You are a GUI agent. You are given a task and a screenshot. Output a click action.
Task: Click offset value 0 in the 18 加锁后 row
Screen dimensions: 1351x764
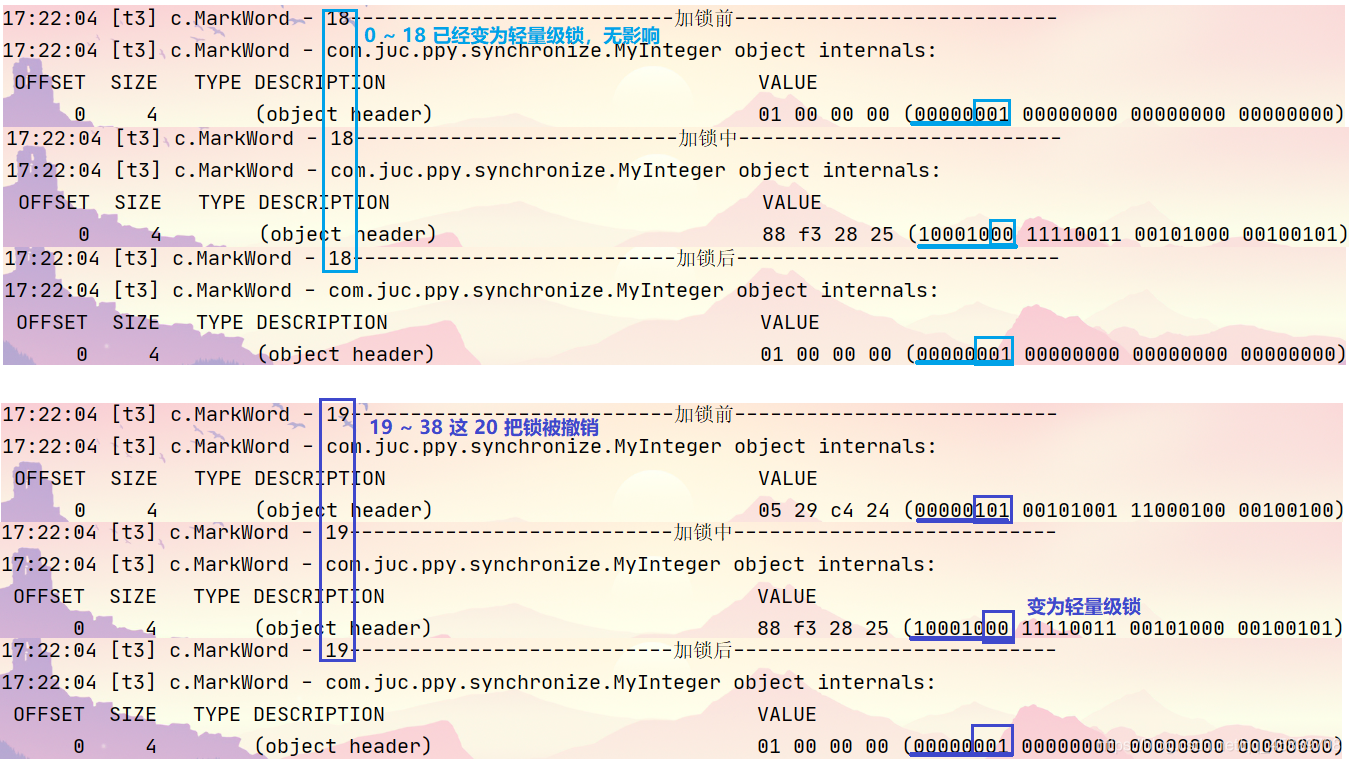(81, 354)
